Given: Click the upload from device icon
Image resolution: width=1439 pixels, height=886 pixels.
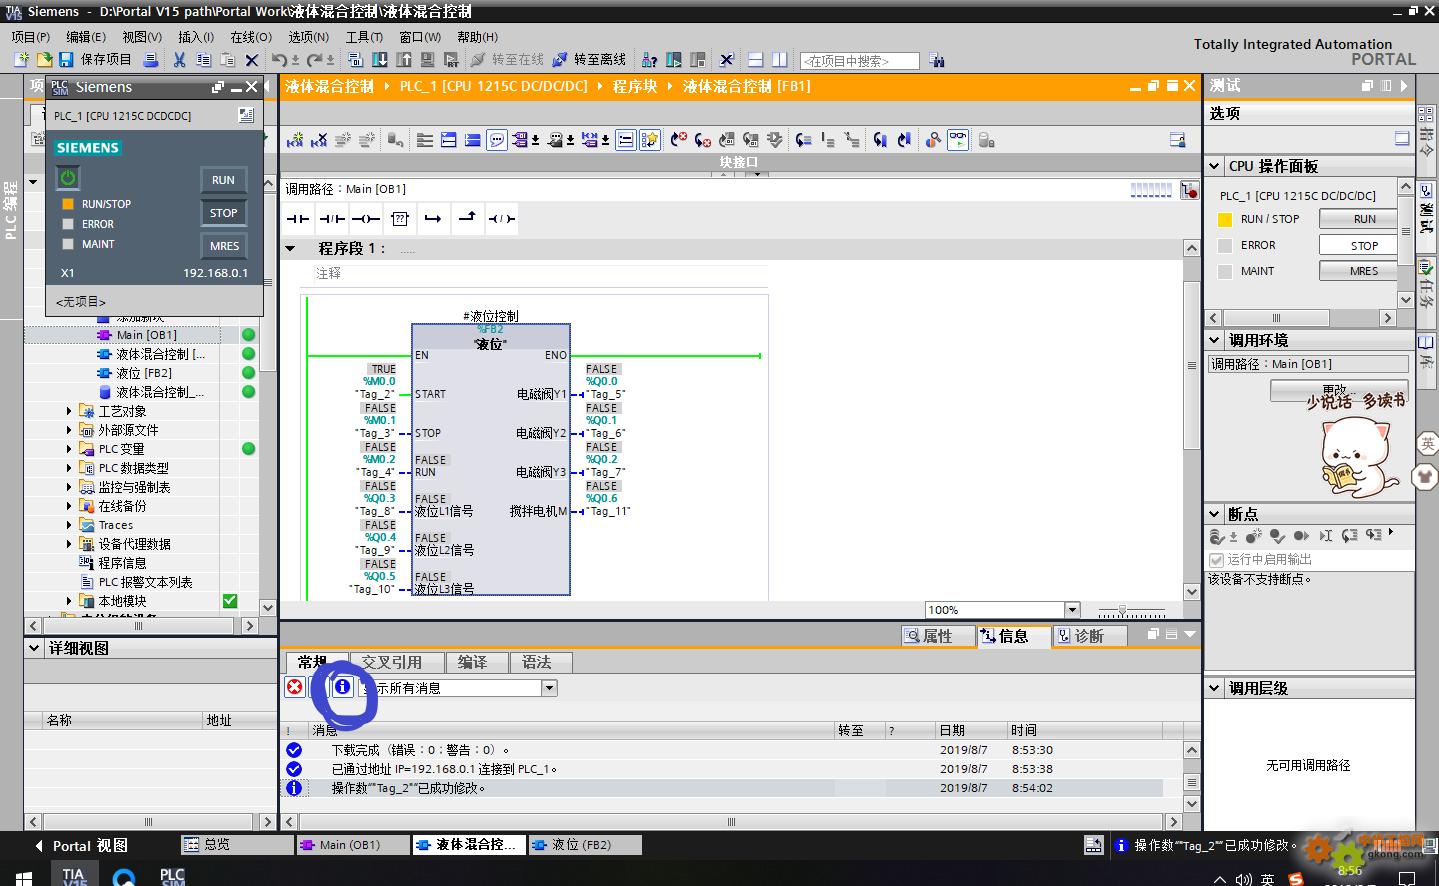Looking at the screenshot, I should click(x=403, y=60).
